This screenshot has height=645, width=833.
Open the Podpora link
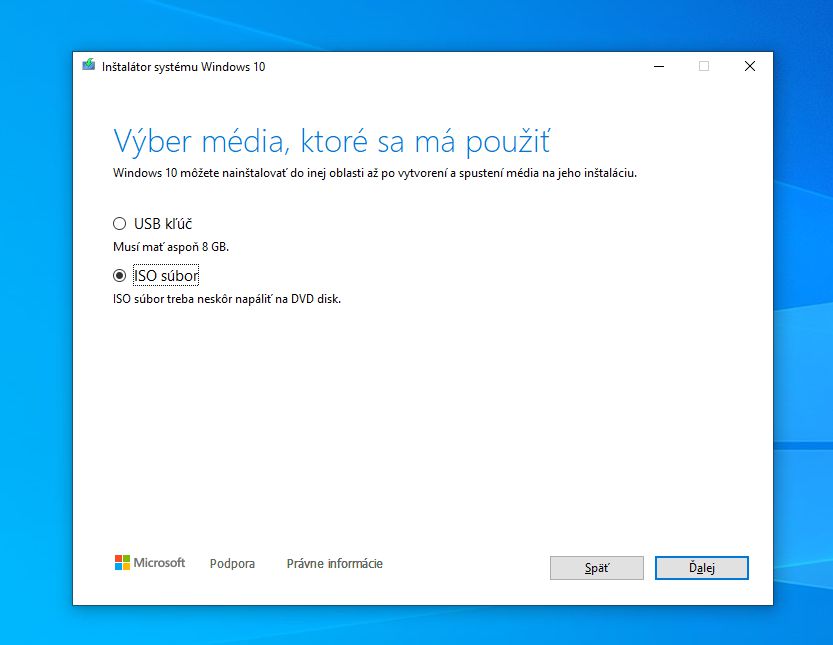(x=232, y=564)
